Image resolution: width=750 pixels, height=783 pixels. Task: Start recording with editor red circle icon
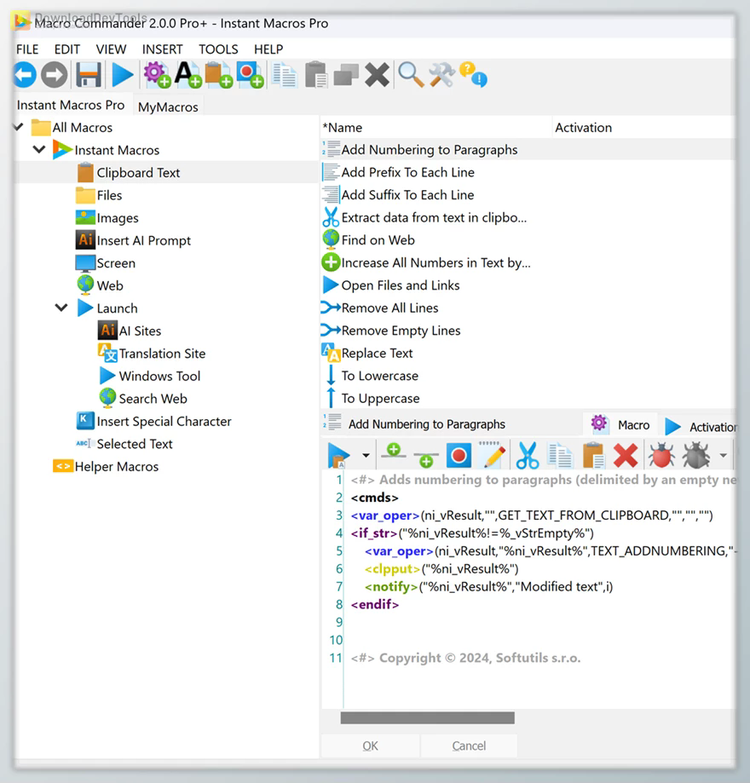click(459, 455)
